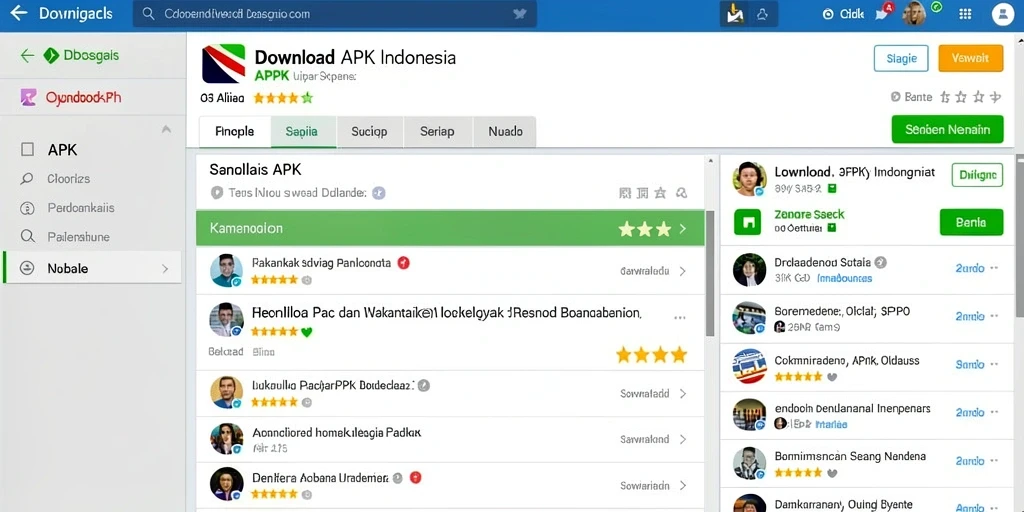1024x512 pixels.
Task: Go back via the Dbosgais sidebar arrow
Action: click(27, 56)
